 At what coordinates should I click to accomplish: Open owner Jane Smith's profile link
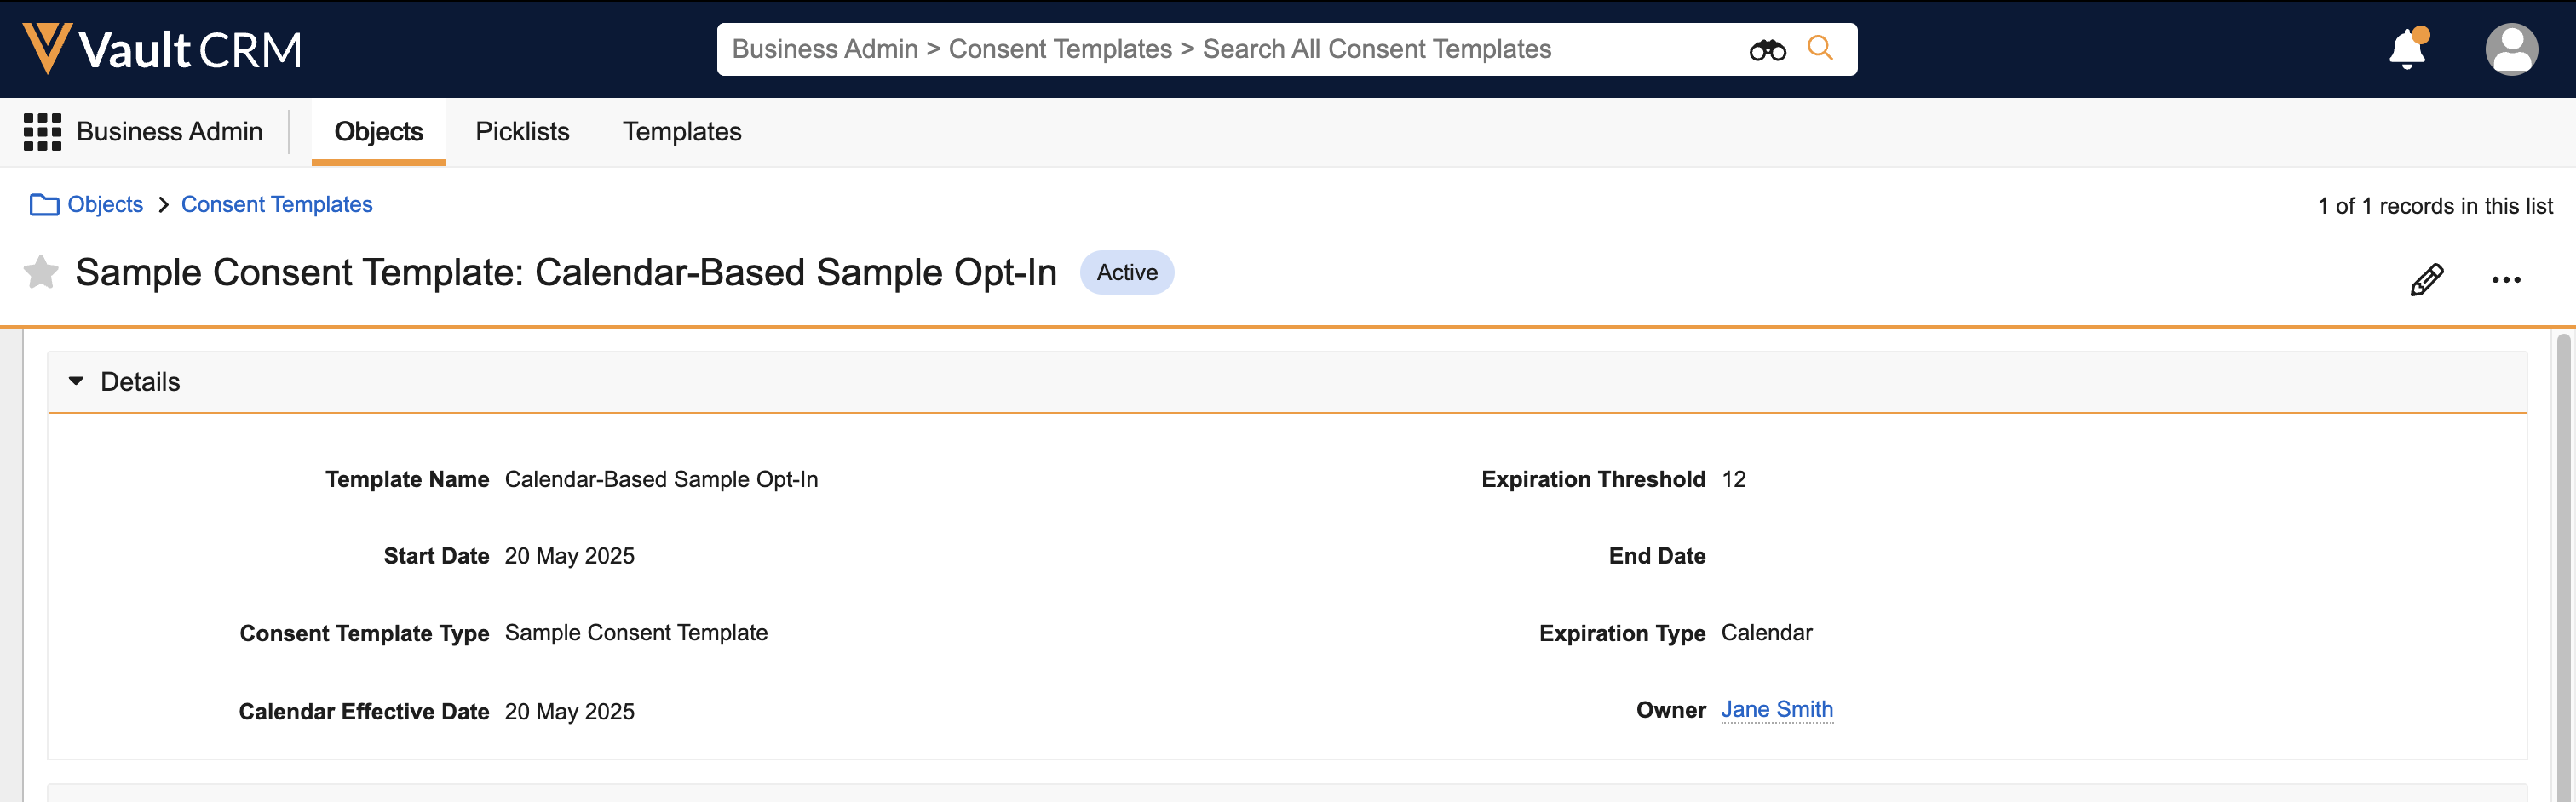(1776, 710)
